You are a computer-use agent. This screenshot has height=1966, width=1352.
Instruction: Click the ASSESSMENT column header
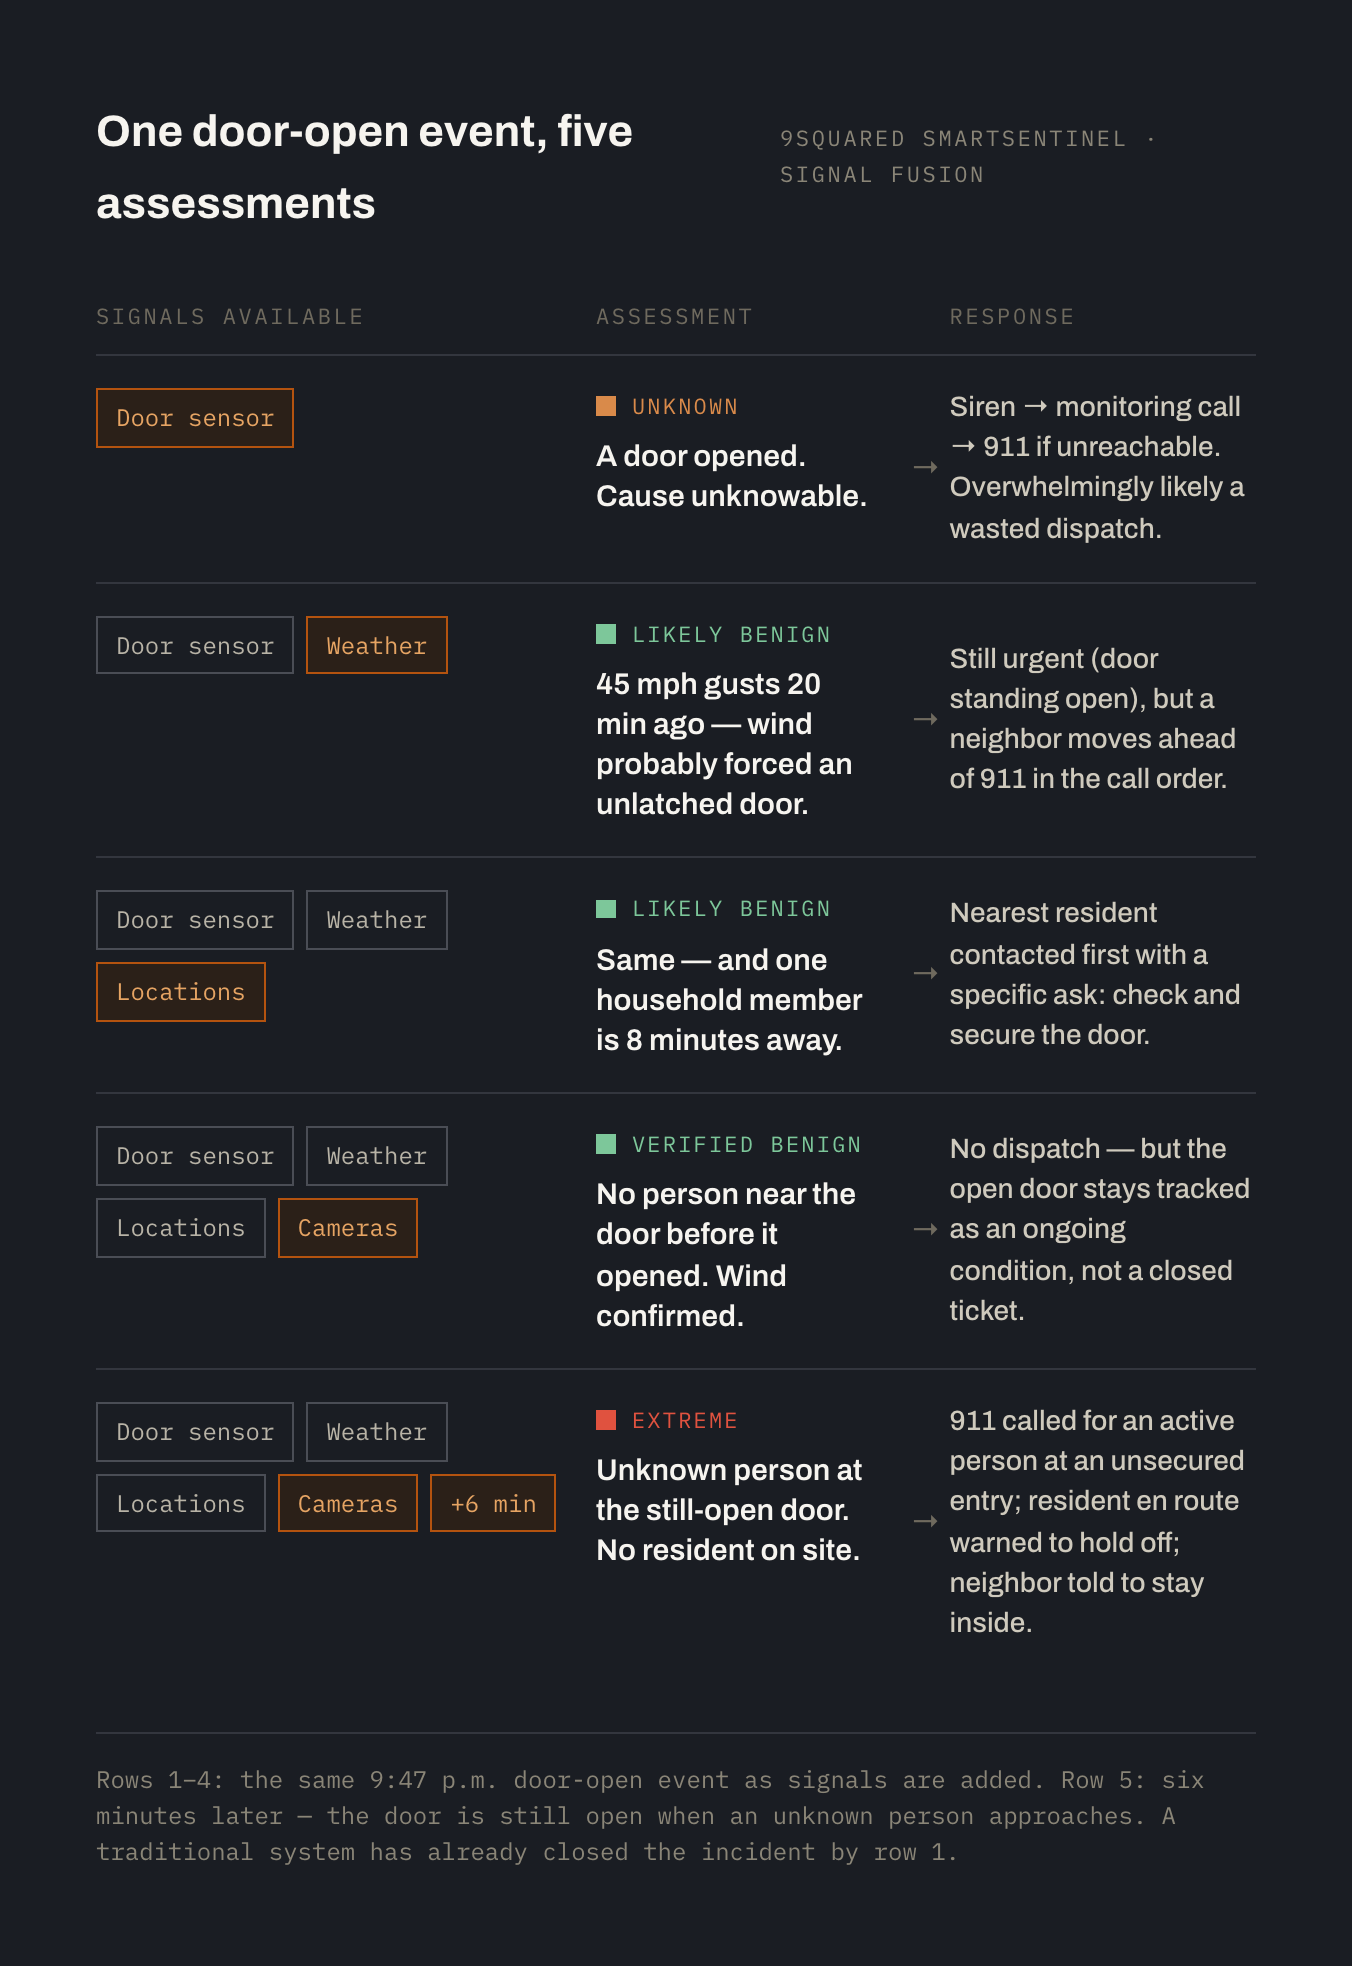tap(674, 317)
